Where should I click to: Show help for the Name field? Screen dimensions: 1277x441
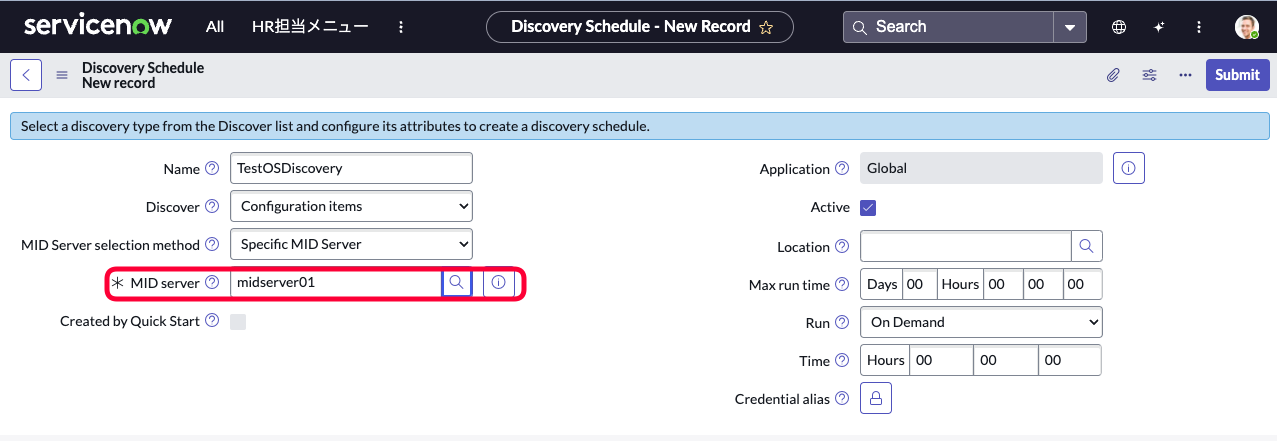tap(212, 168)
